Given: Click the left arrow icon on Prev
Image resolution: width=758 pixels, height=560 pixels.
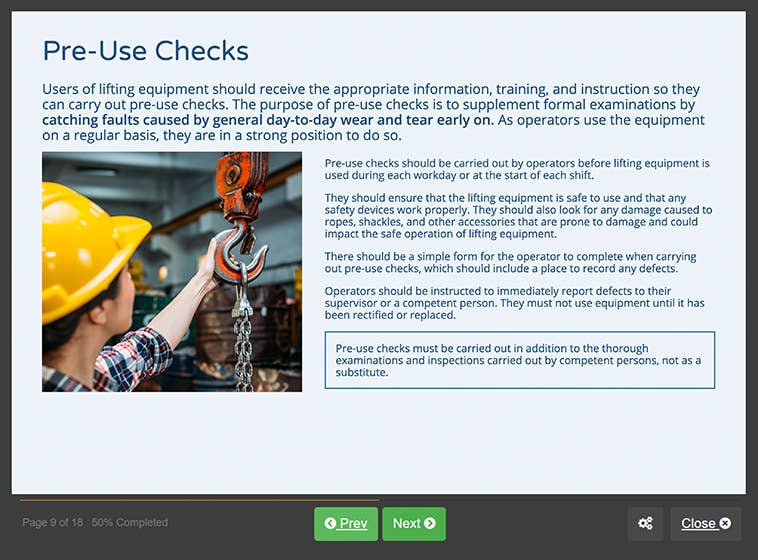Looking at the screenshot, I should coord(329,523).
